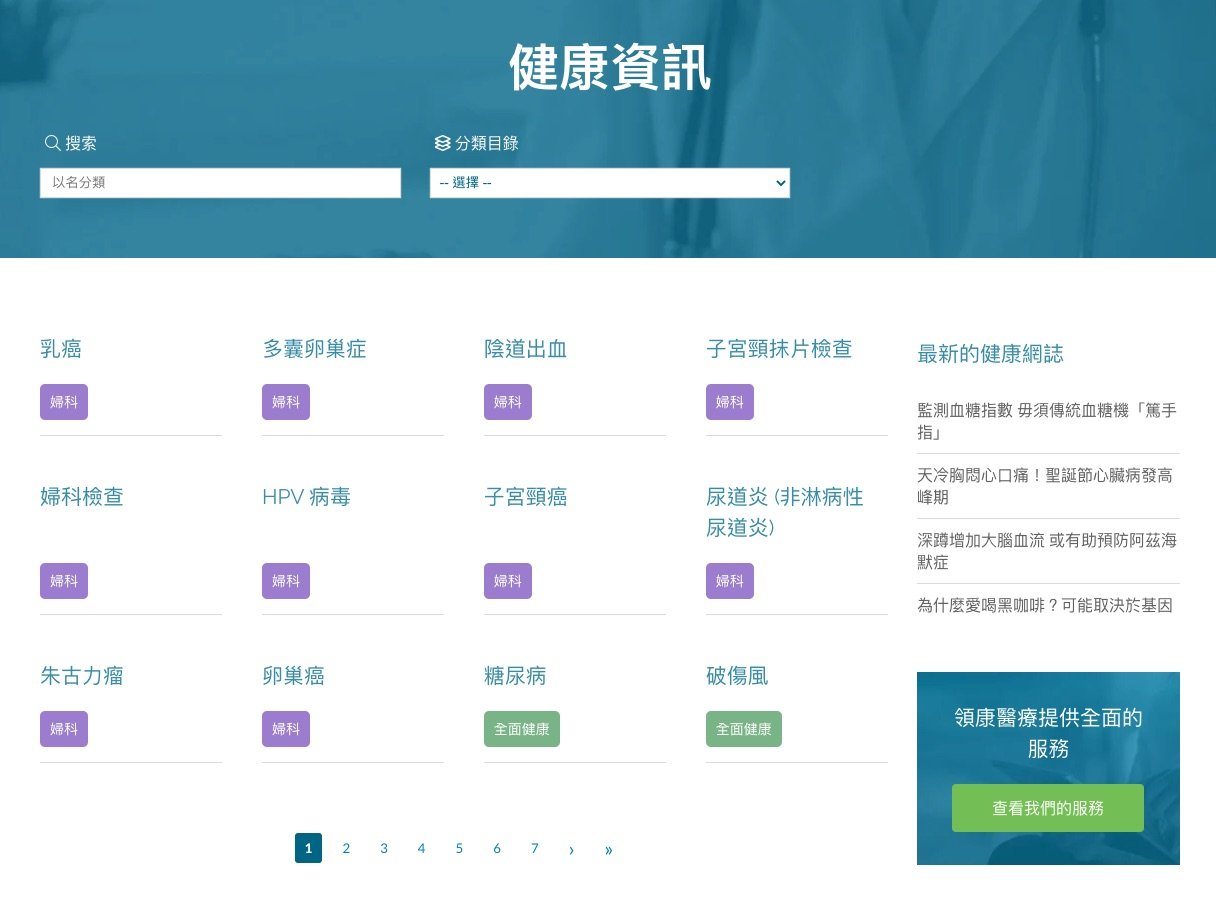
Task: Open the 多囊卵巢症 article
Action: (x=314, y=349)
